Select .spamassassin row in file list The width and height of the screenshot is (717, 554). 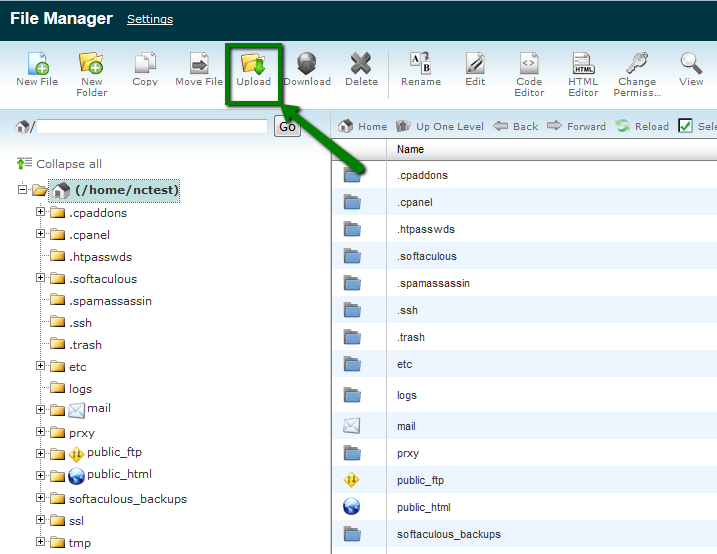click(x=524, y=283)
